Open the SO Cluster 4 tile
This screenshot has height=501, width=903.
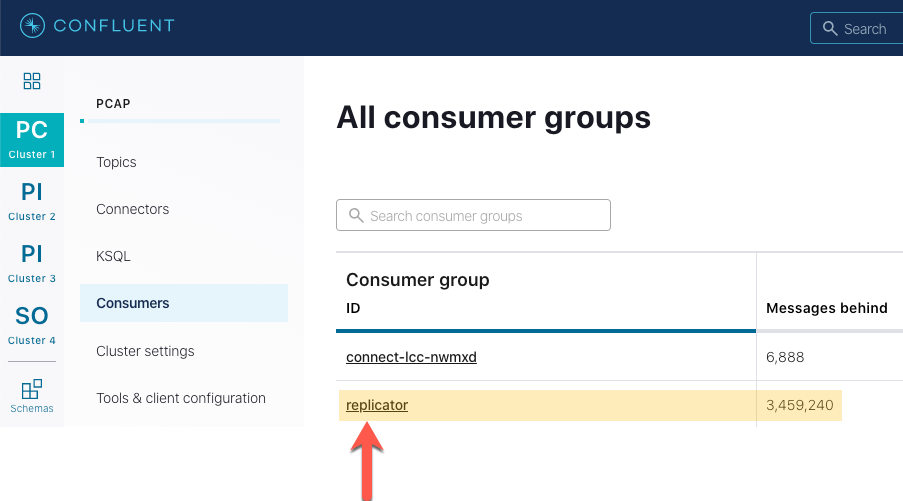click(x=32, y=325)
